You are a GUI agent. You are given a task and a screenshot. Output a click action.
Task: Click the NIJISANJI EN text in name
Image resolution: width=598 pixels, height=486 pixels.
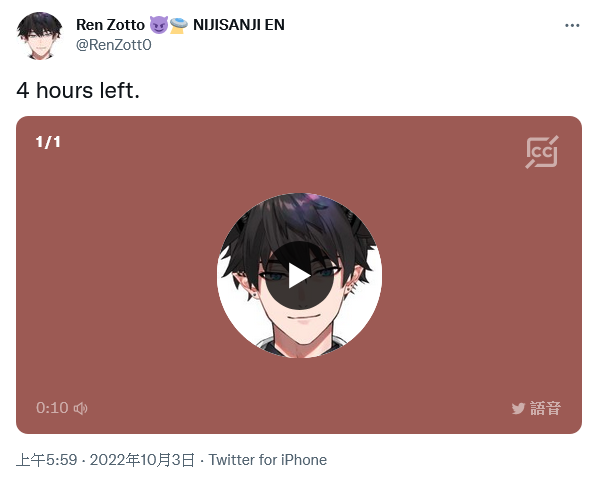click(x=239, y=25)
